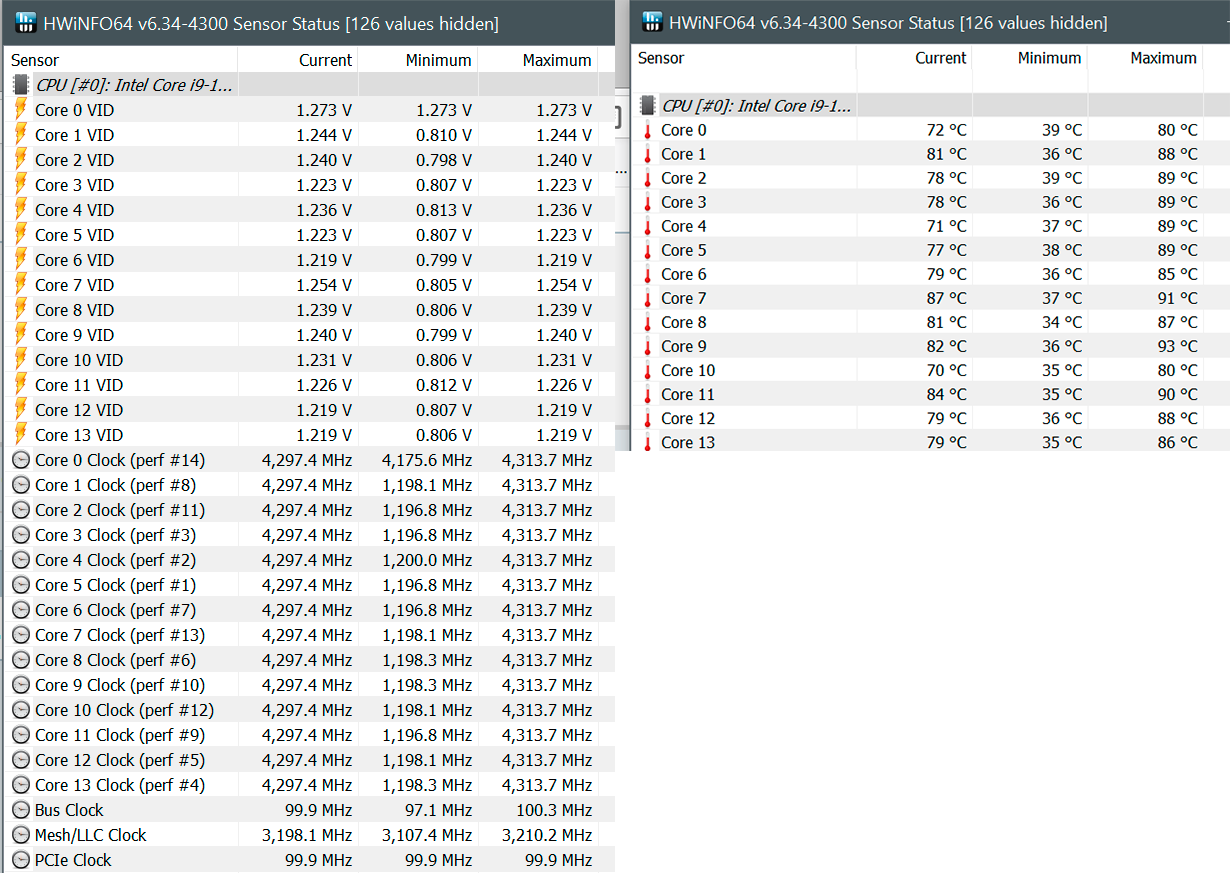1230x873 pixels.
Task: Select the Core 2 temperature row in right window
Action: (x=931, y=178)
